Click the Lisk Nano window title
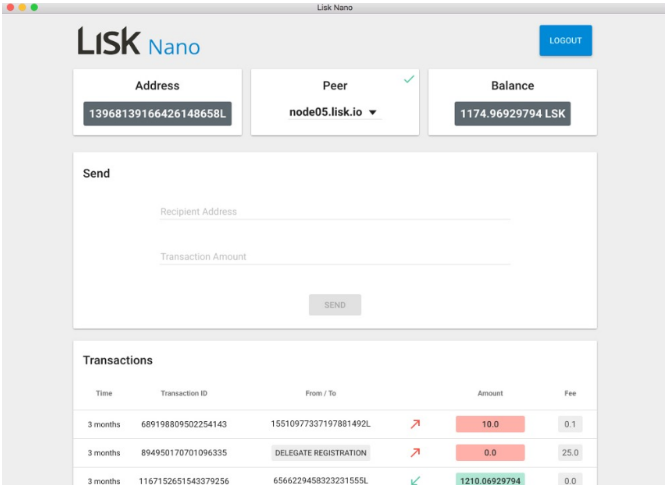Screen dimensions: 670x489 coord(335,7)
